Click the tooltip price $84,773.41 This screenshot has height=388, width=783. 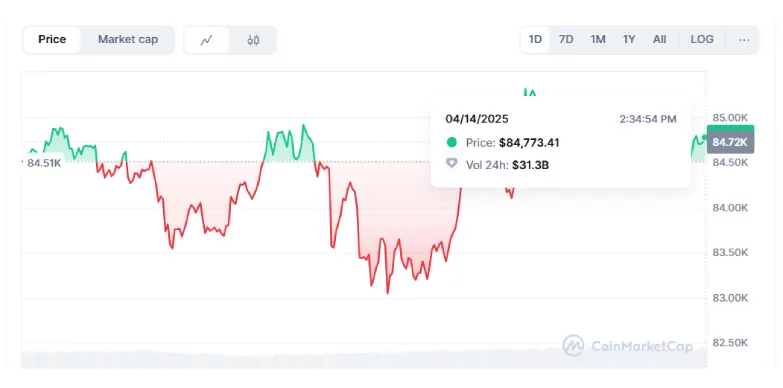(x=529, y=143)
